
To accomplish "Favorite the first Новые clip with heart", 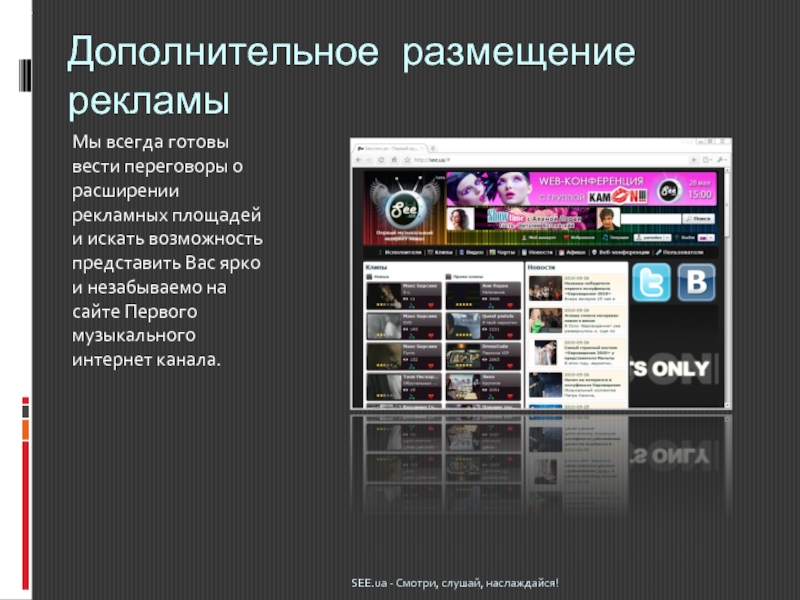I will tap(431, 305).
